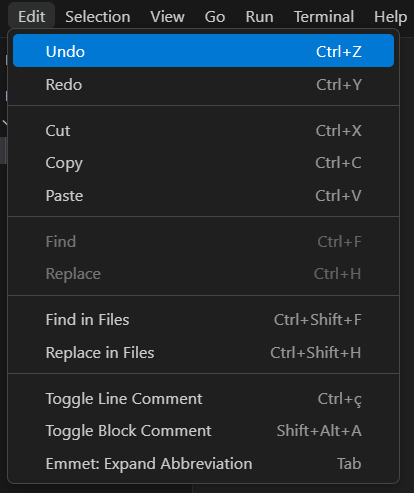Click the Find menu item
The height and width of the screenshot is (493, 414).
[x=203, y=241]
